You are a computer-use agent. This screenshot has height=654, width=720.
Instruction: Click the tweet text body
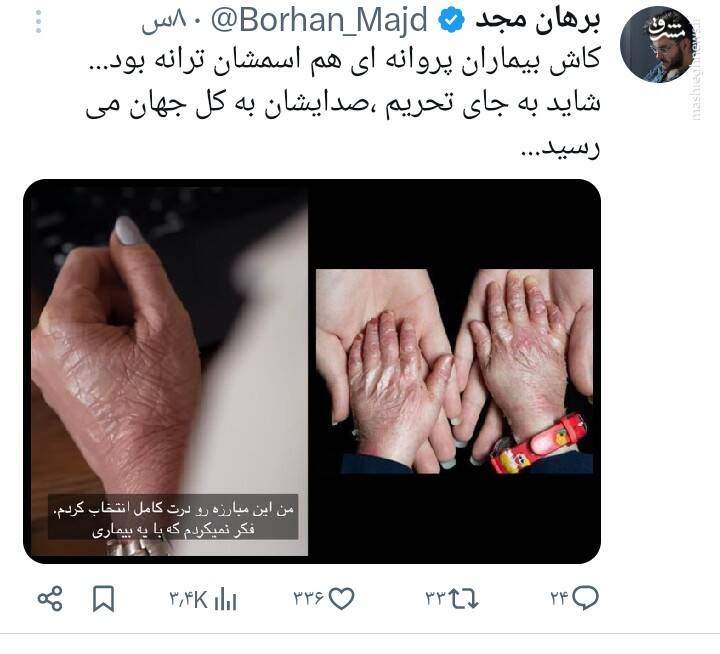(343, 104)
